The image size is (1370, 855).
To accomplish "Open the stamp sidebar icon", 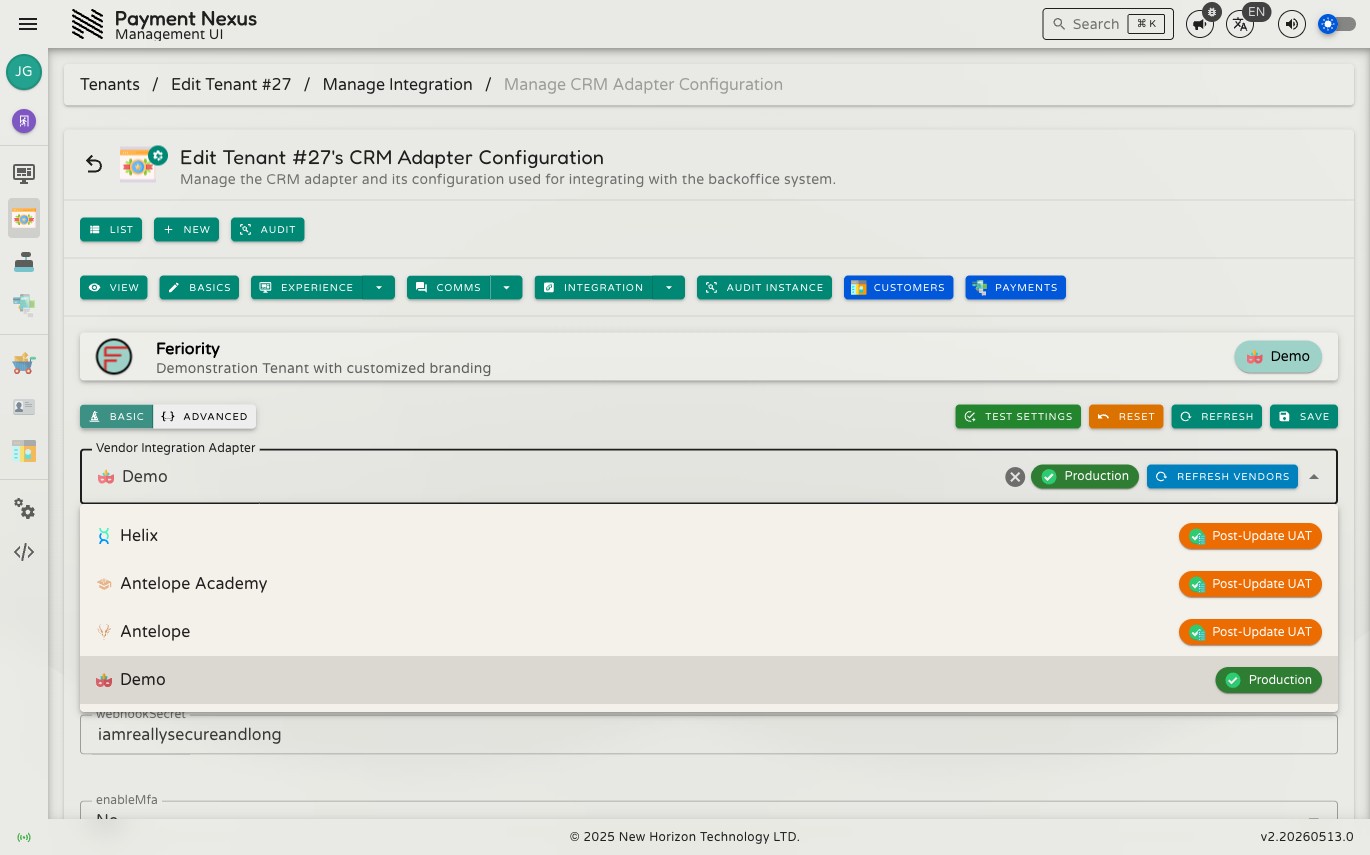I will click(x=24, y=261).
